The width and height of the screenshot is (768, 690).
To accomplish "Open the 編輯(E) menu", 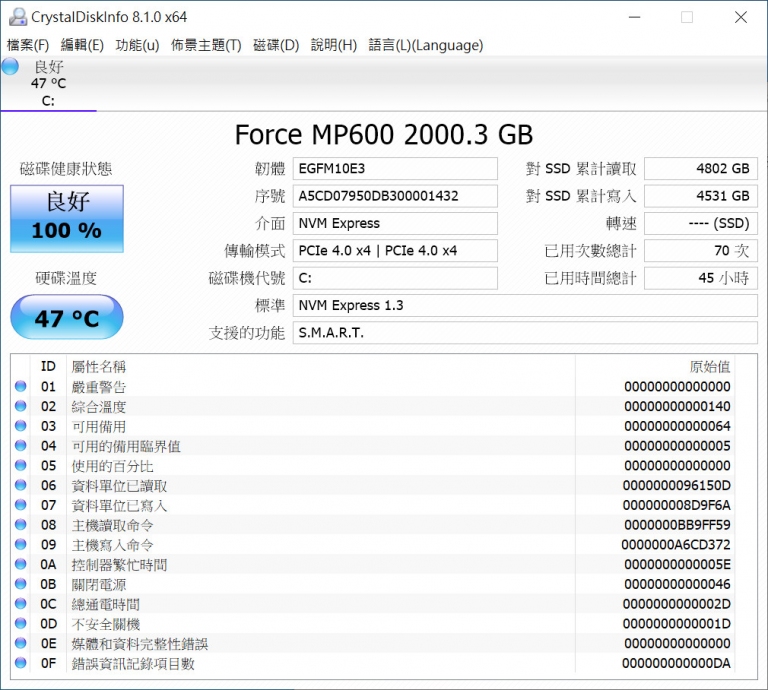I will pos(82,45).
